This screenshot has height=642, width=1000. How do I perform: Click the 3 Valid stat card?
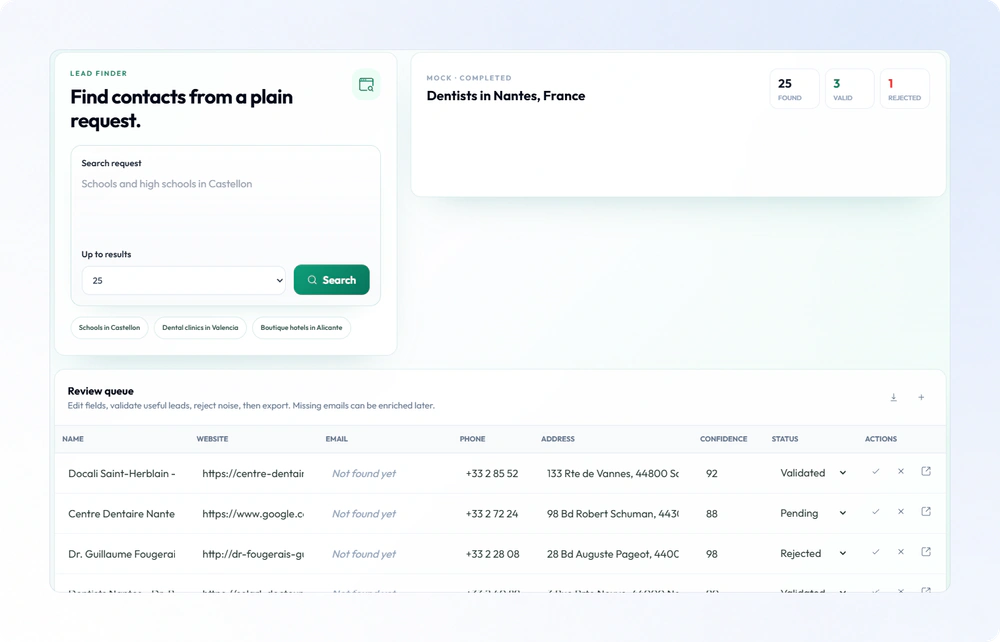coord(849,89)
